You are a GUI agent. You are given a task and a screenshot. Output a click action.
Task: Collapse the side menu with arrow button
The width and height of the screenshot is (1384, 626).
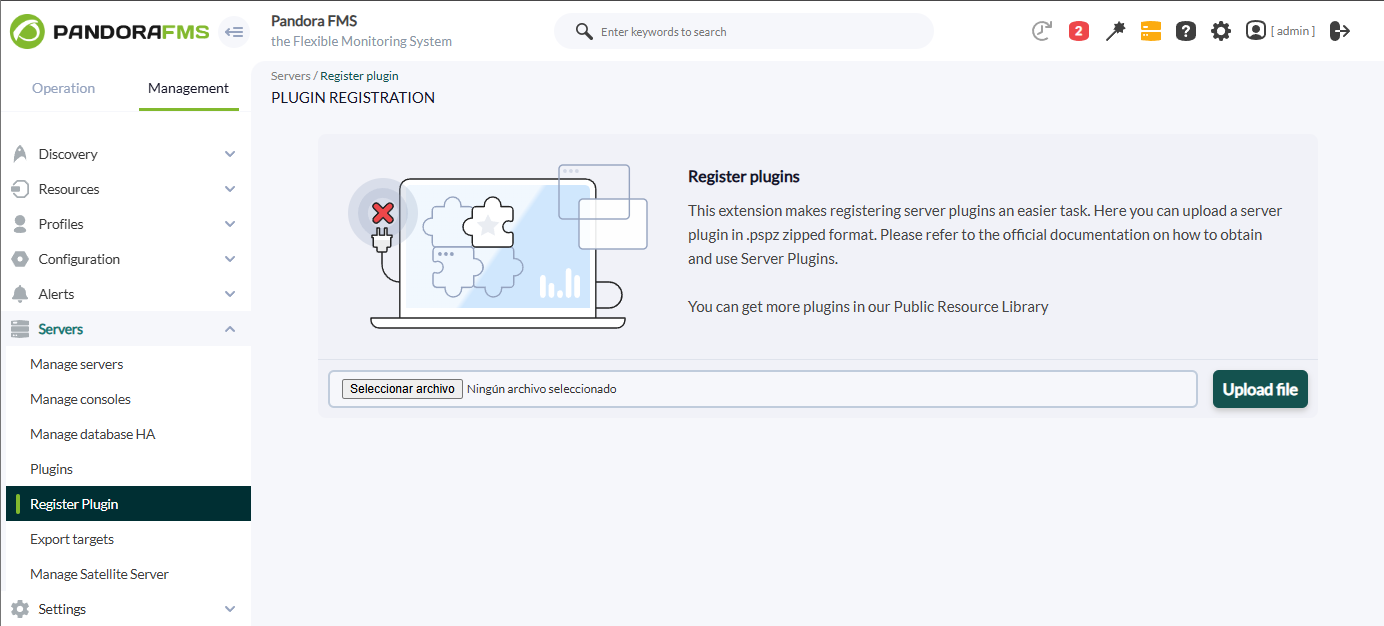[x=234, y=32]
